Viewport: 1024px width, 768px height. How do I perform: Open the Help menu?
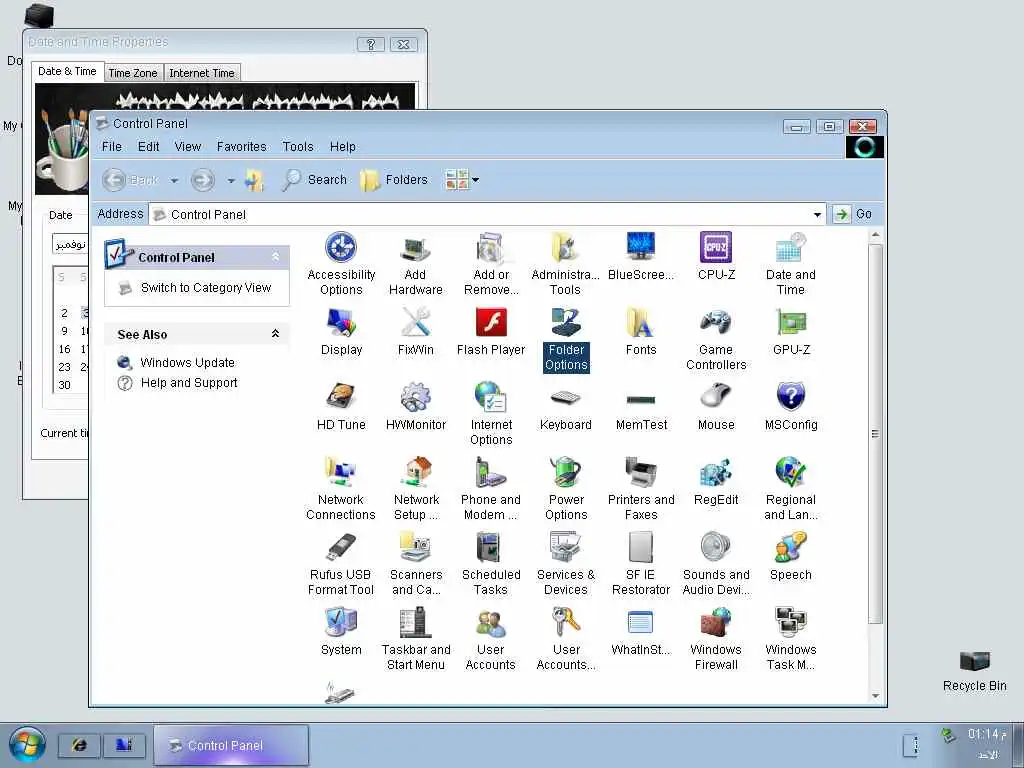(342, 146)
